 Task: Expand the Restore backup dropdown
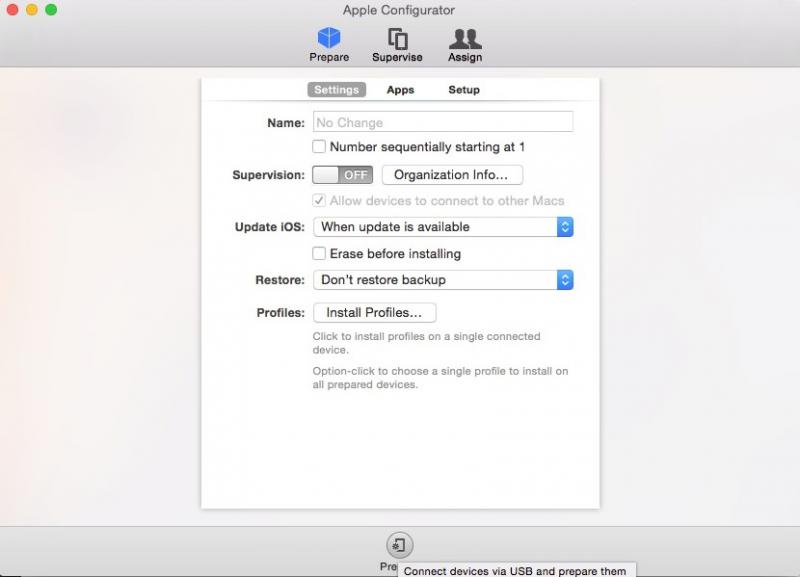tap(443, 280)
